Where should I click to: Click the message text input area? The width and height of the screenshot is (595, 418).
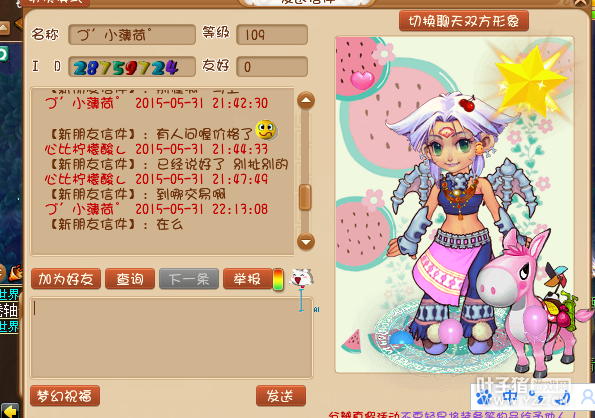tap(172, 338)
